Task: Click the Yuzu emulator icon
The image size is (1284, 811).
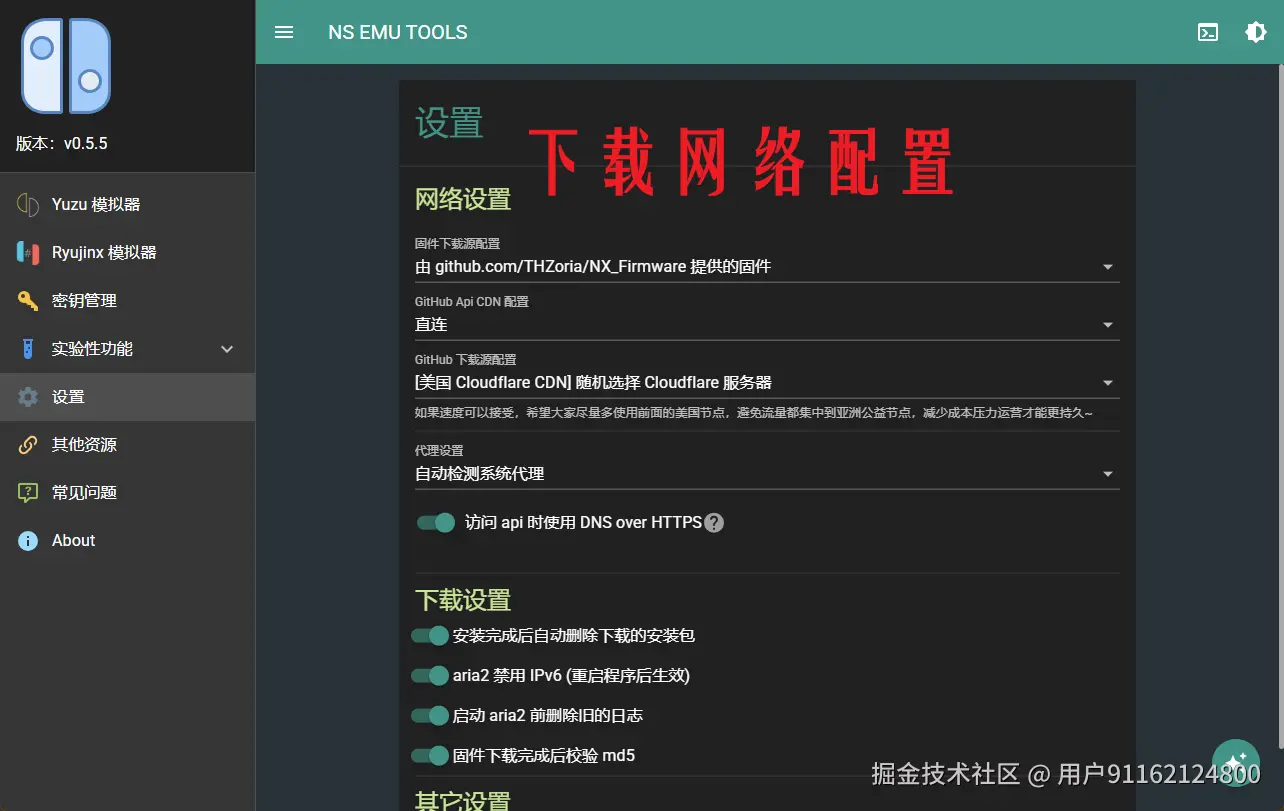Action: [28, 204]
